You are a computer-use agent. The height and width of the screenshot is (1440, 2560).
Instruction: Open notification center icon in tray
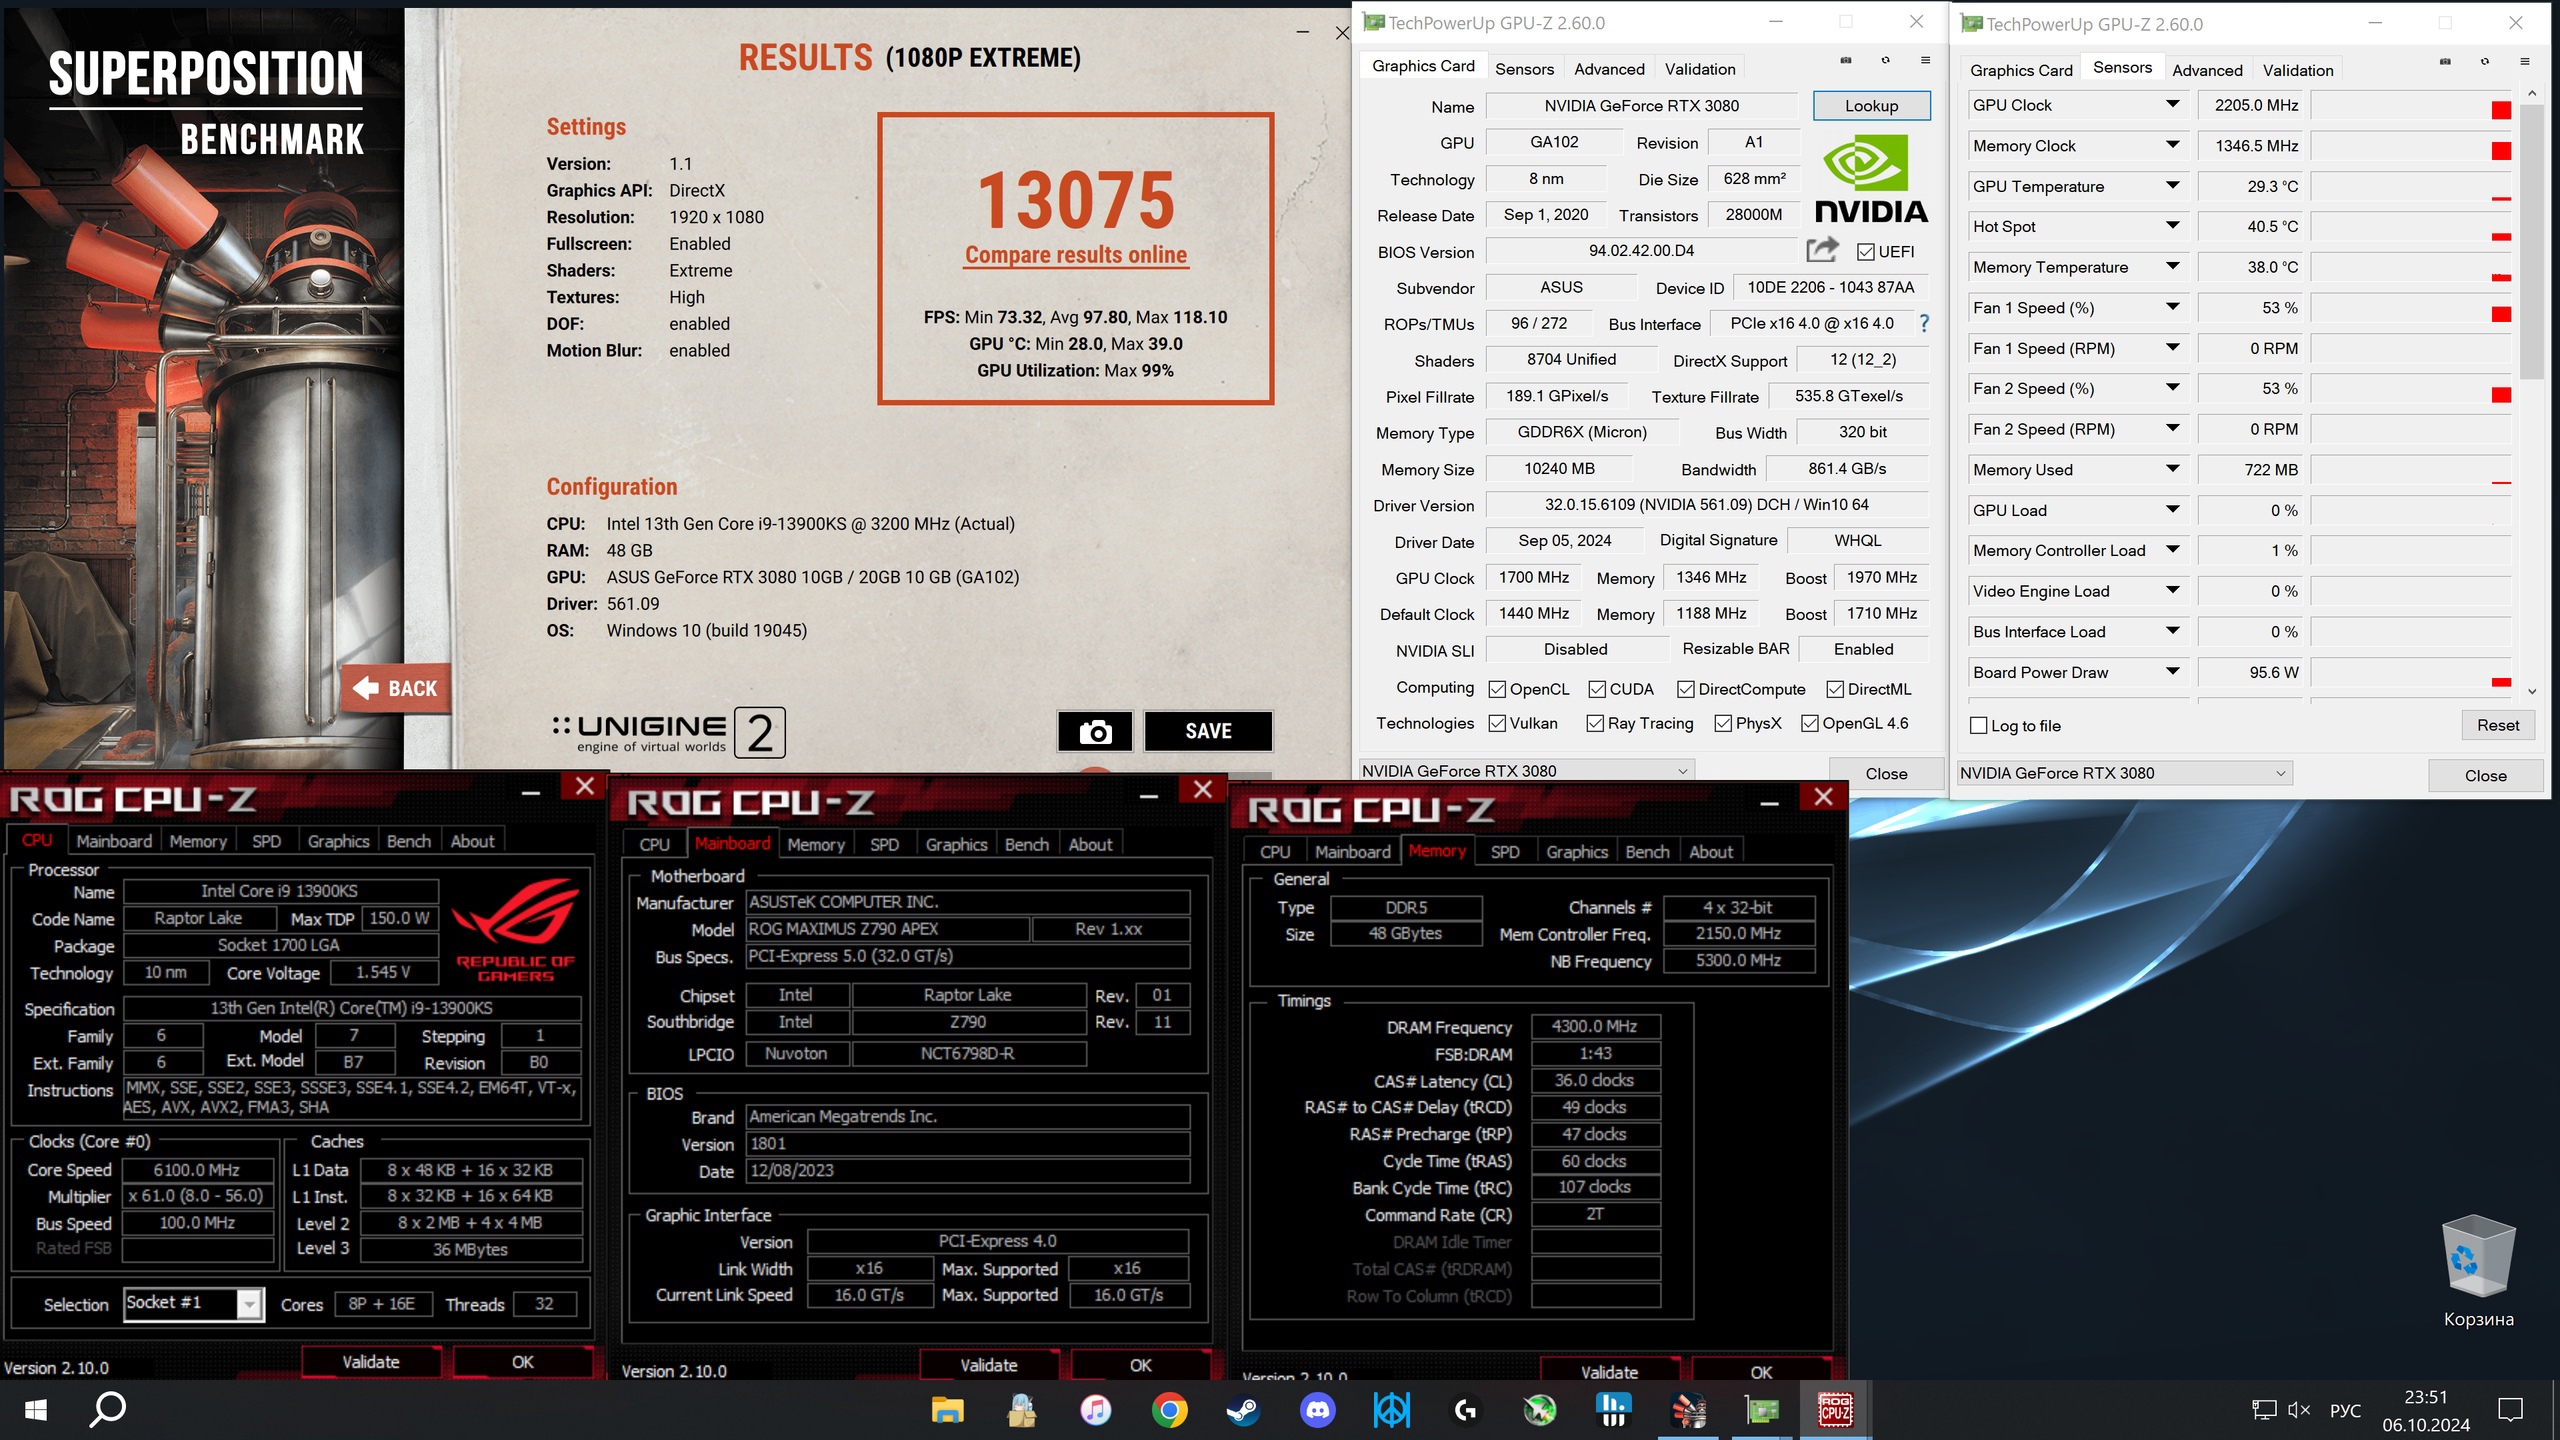coord(2510,1410)
